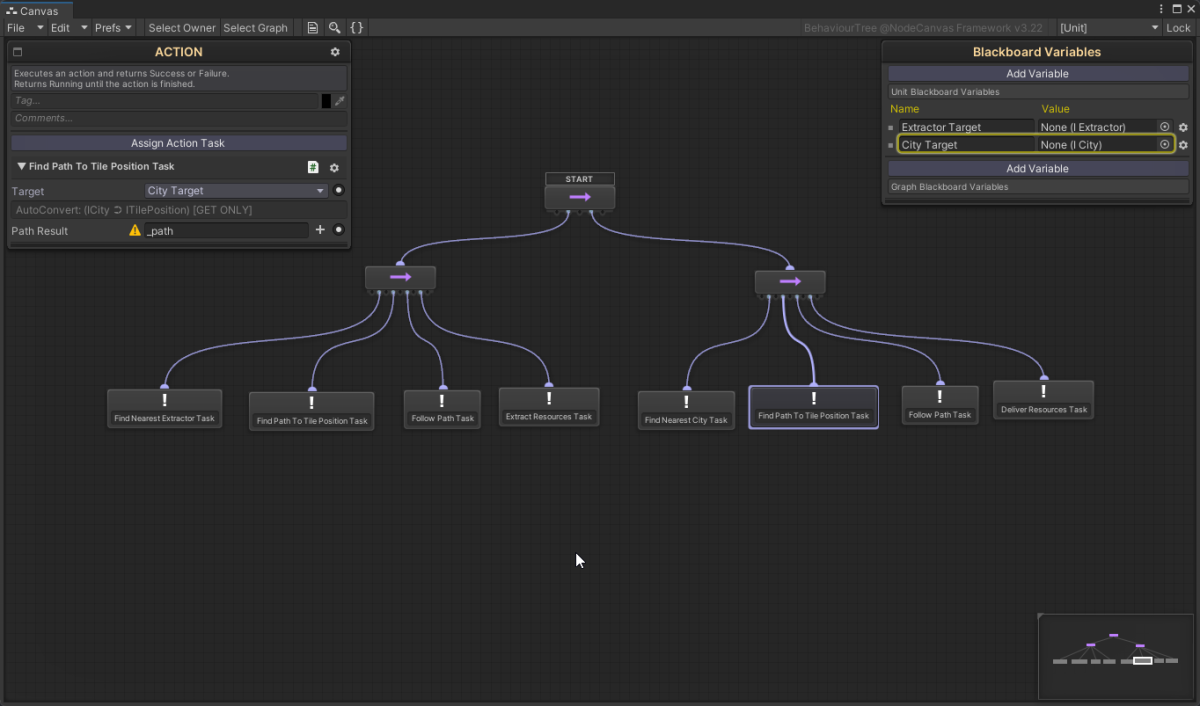Open the Prefs menu

tap(114, 28)
